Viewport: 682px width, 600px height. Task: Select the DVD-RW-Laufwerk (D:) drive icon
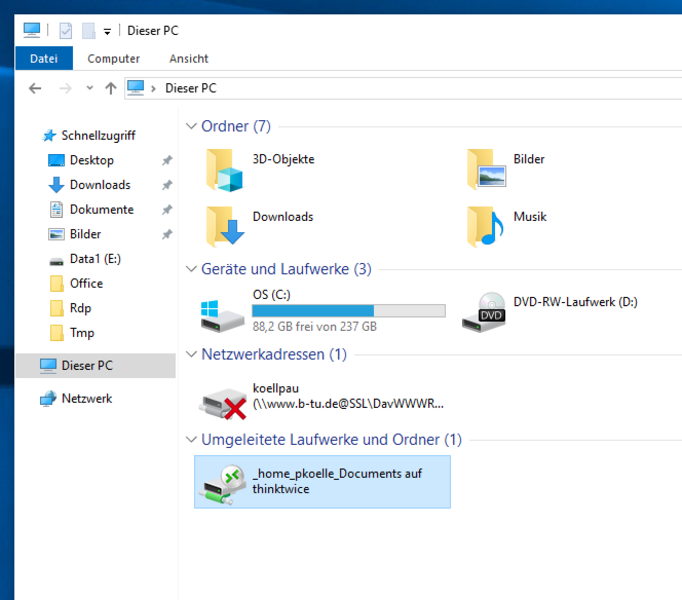coord(484,312)
